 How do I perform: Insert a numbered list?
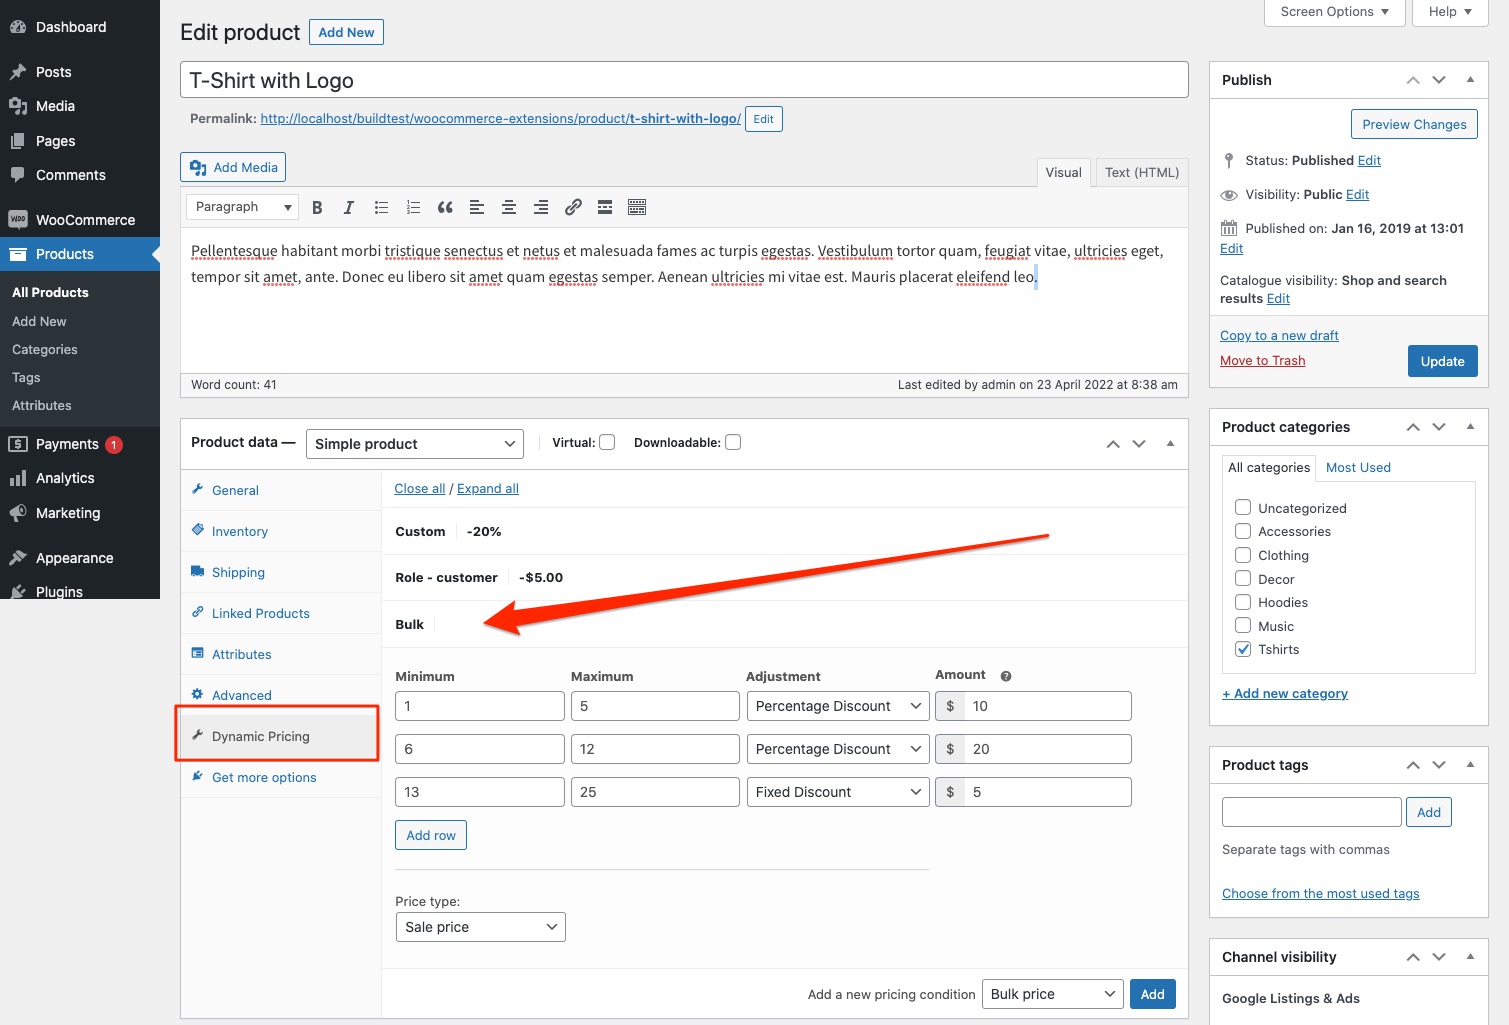[x=413, y=207]
